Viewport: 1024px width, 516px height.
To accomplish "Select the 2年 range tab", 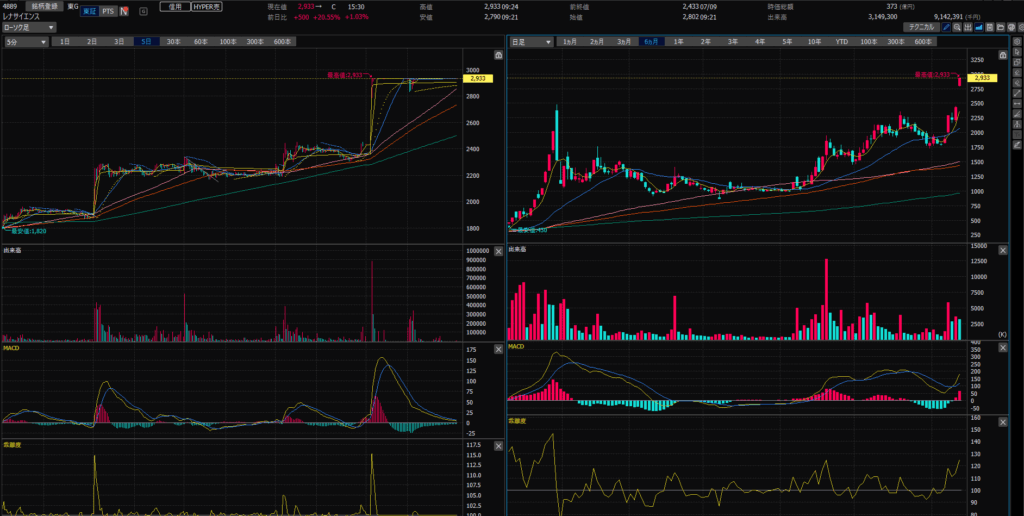I will click(706, 42).
